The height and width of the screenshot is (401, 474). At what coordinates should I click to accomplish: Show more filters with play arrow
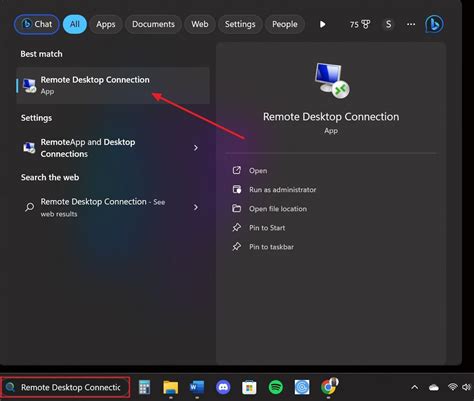click(x=322, y=24)
